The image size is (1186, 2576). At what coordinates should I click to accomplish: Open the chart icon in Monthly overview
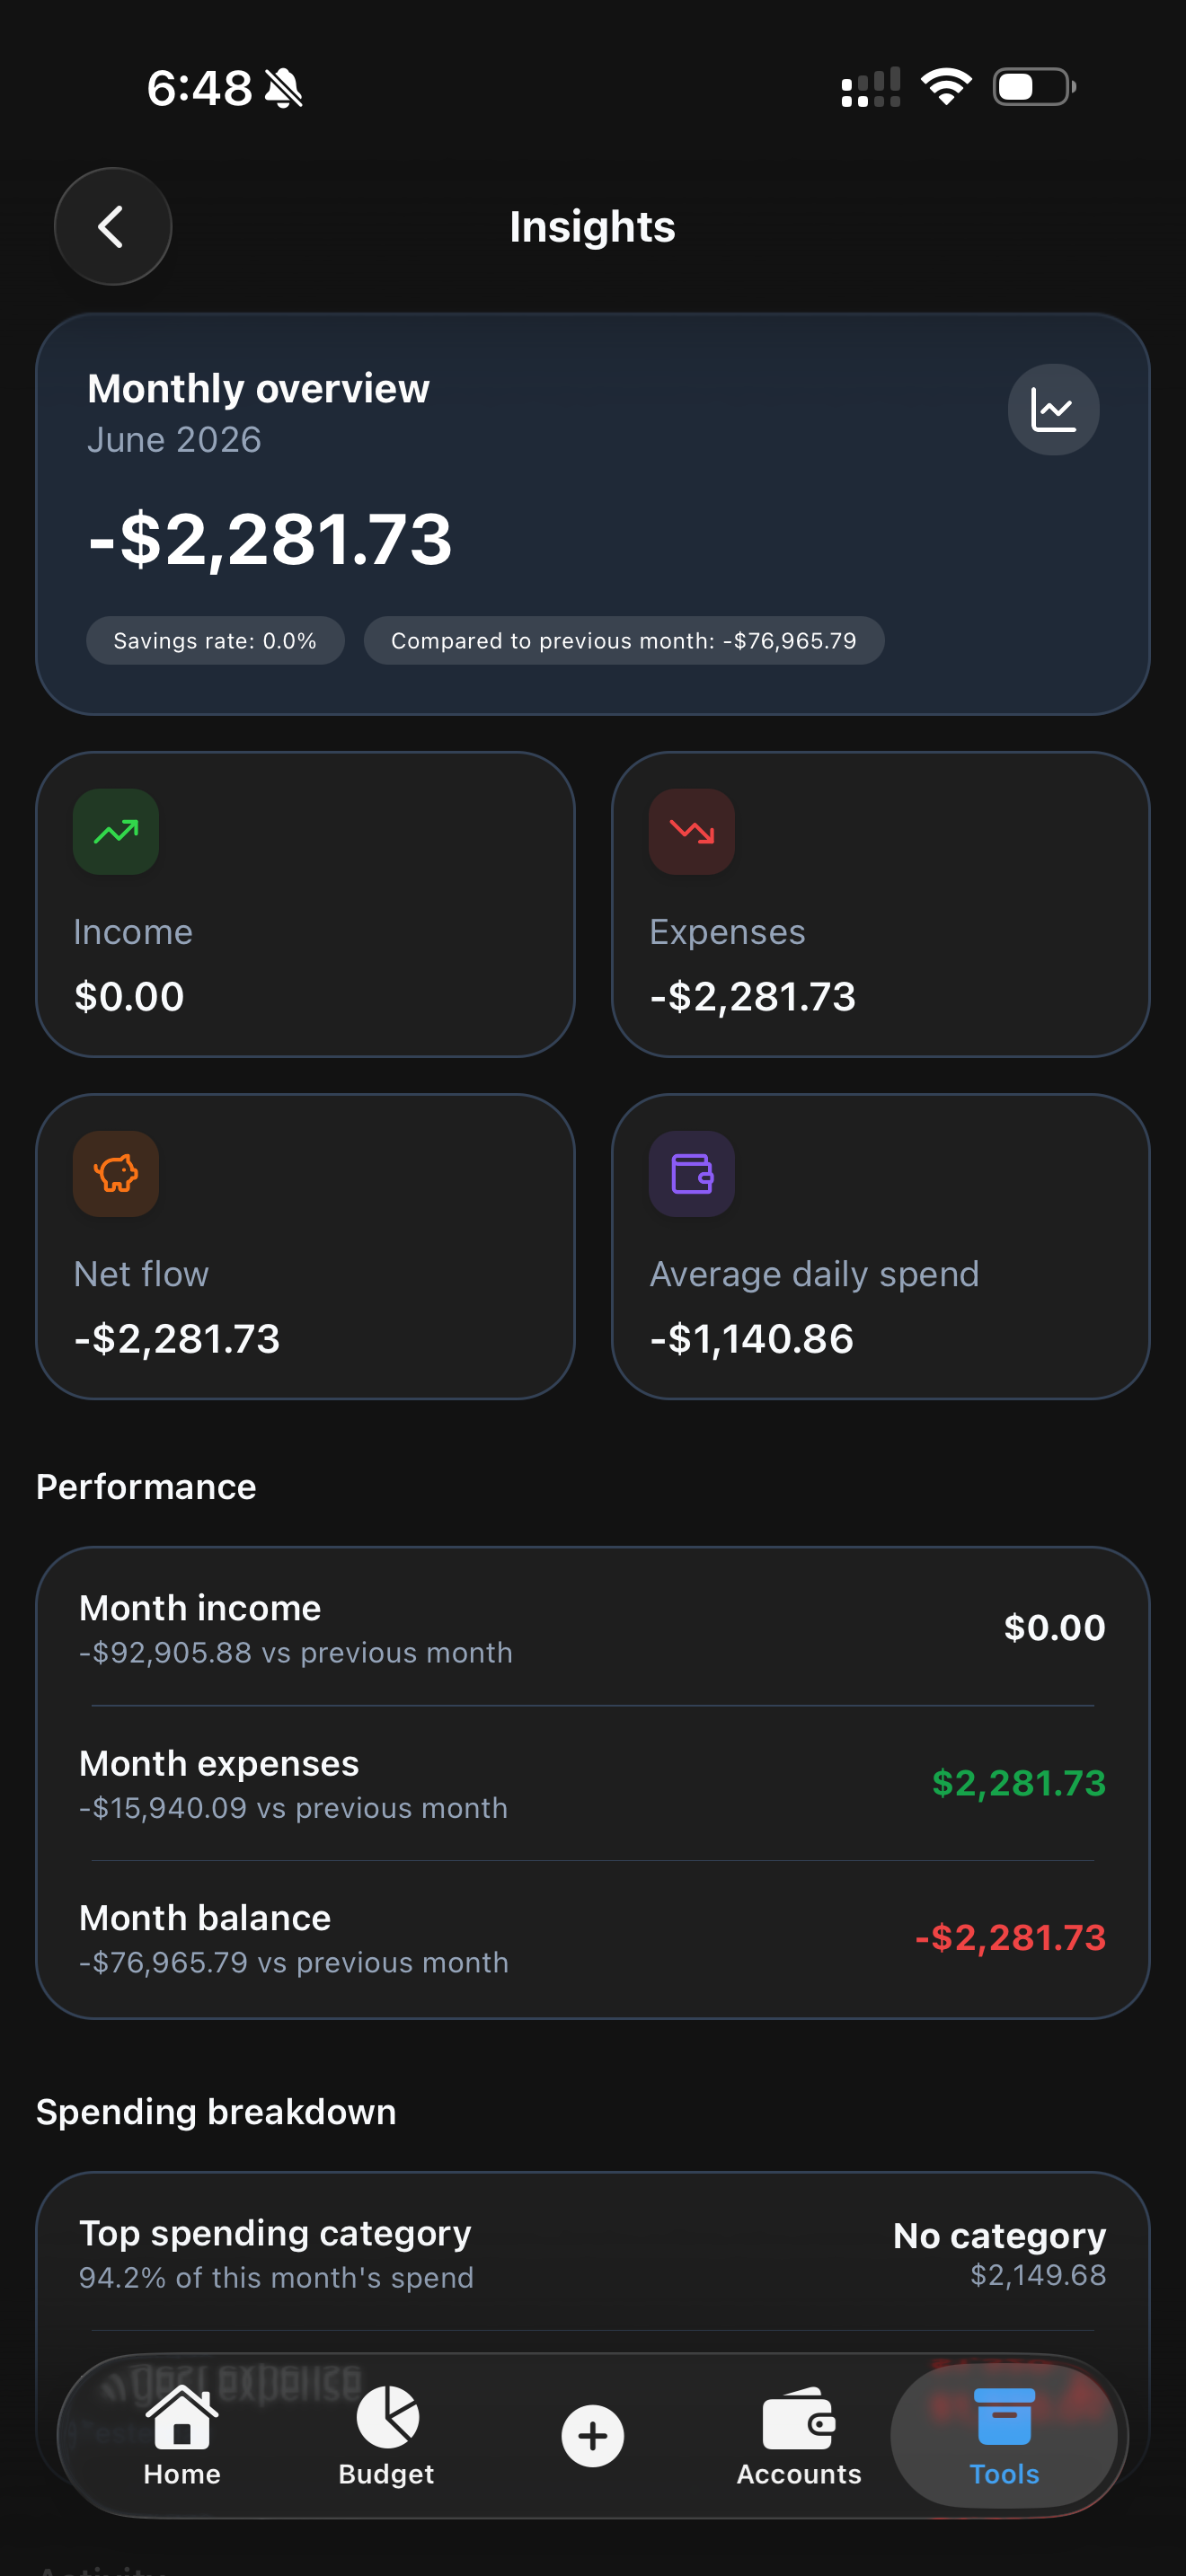coord(1053,410)
